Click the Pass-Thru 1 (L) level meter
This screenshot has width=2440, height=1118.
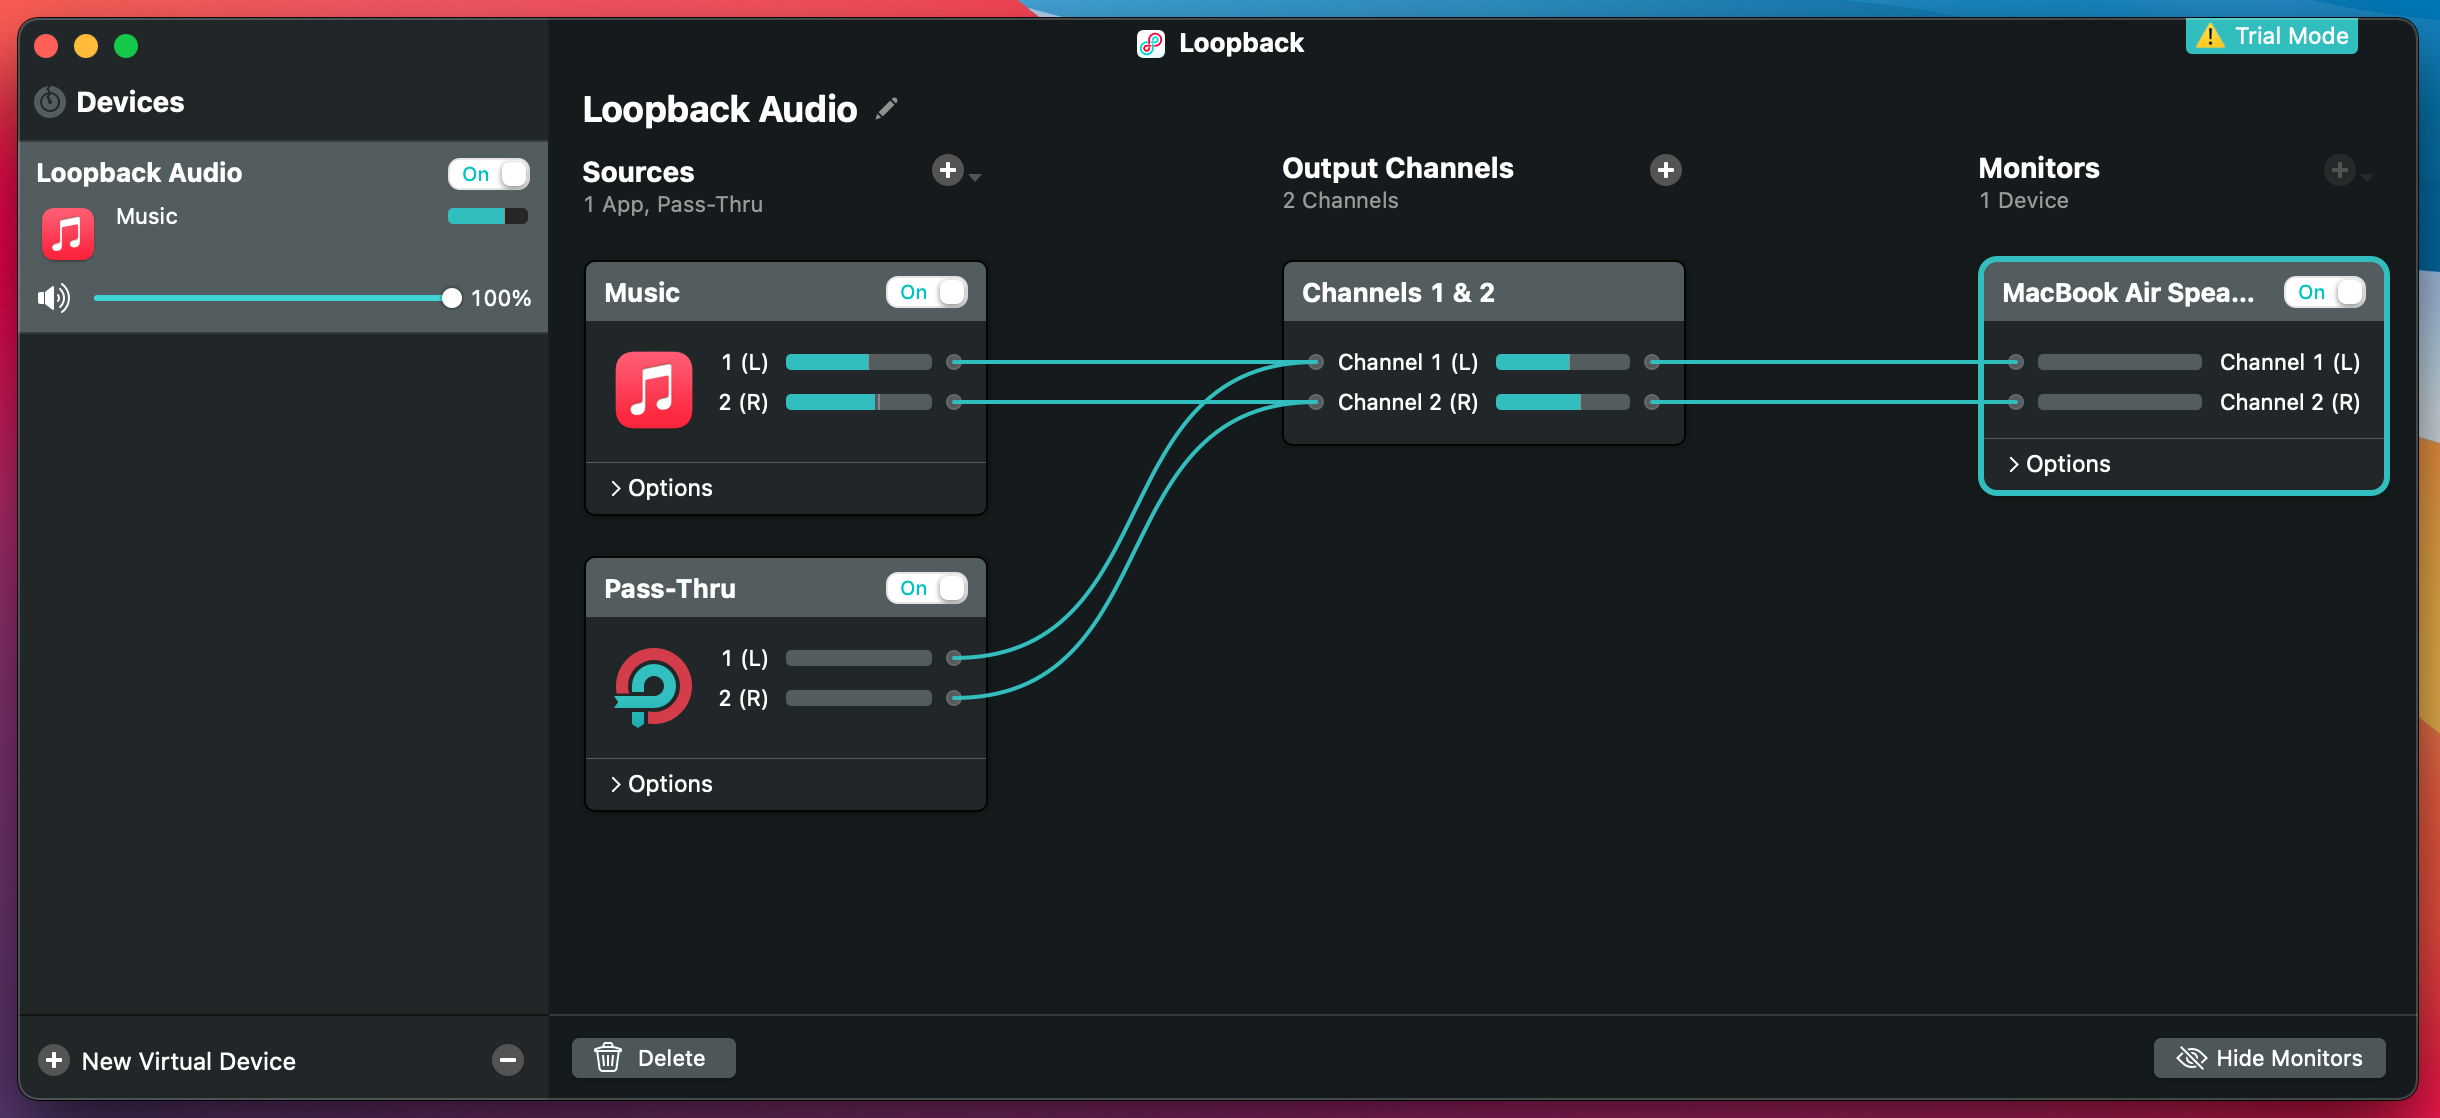click(x=859, y=658)
